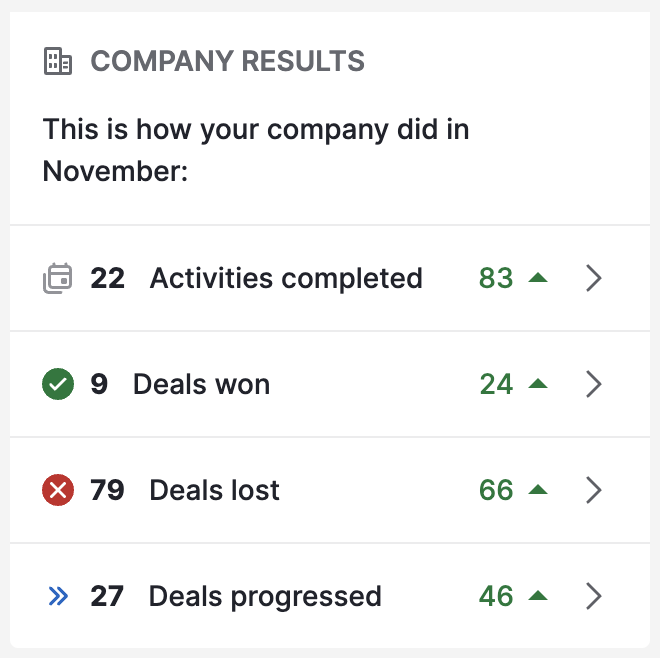Click the blue Deals progressed double-arrow icon
Screen dimensions: 660x658
58,596
